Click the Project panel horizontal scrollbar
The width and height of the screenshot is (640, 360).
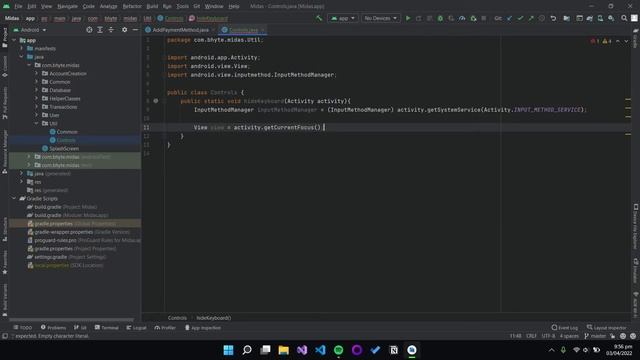pyautogui.click(x=71, y=320)
